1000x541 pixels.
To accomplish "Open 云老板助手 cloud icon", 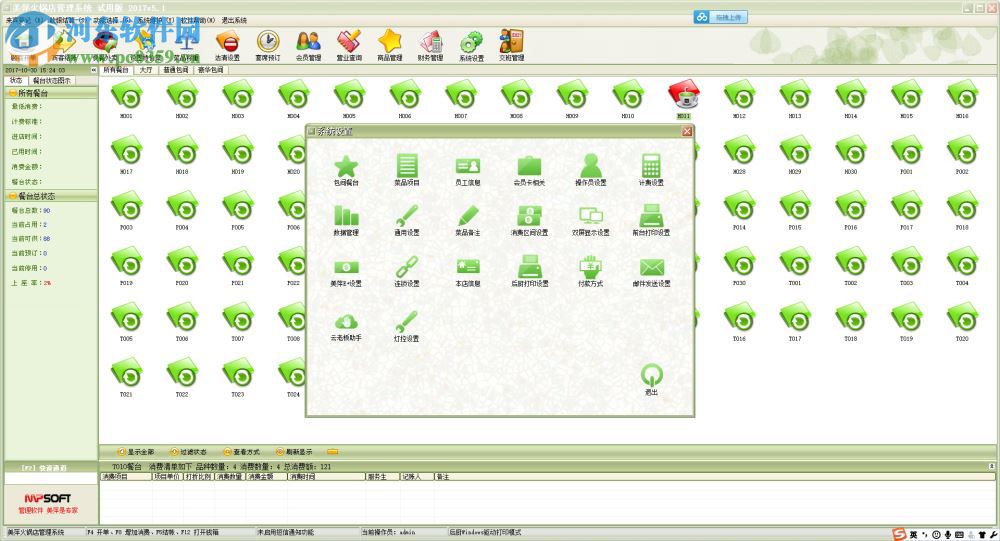I will pos(346,324).
